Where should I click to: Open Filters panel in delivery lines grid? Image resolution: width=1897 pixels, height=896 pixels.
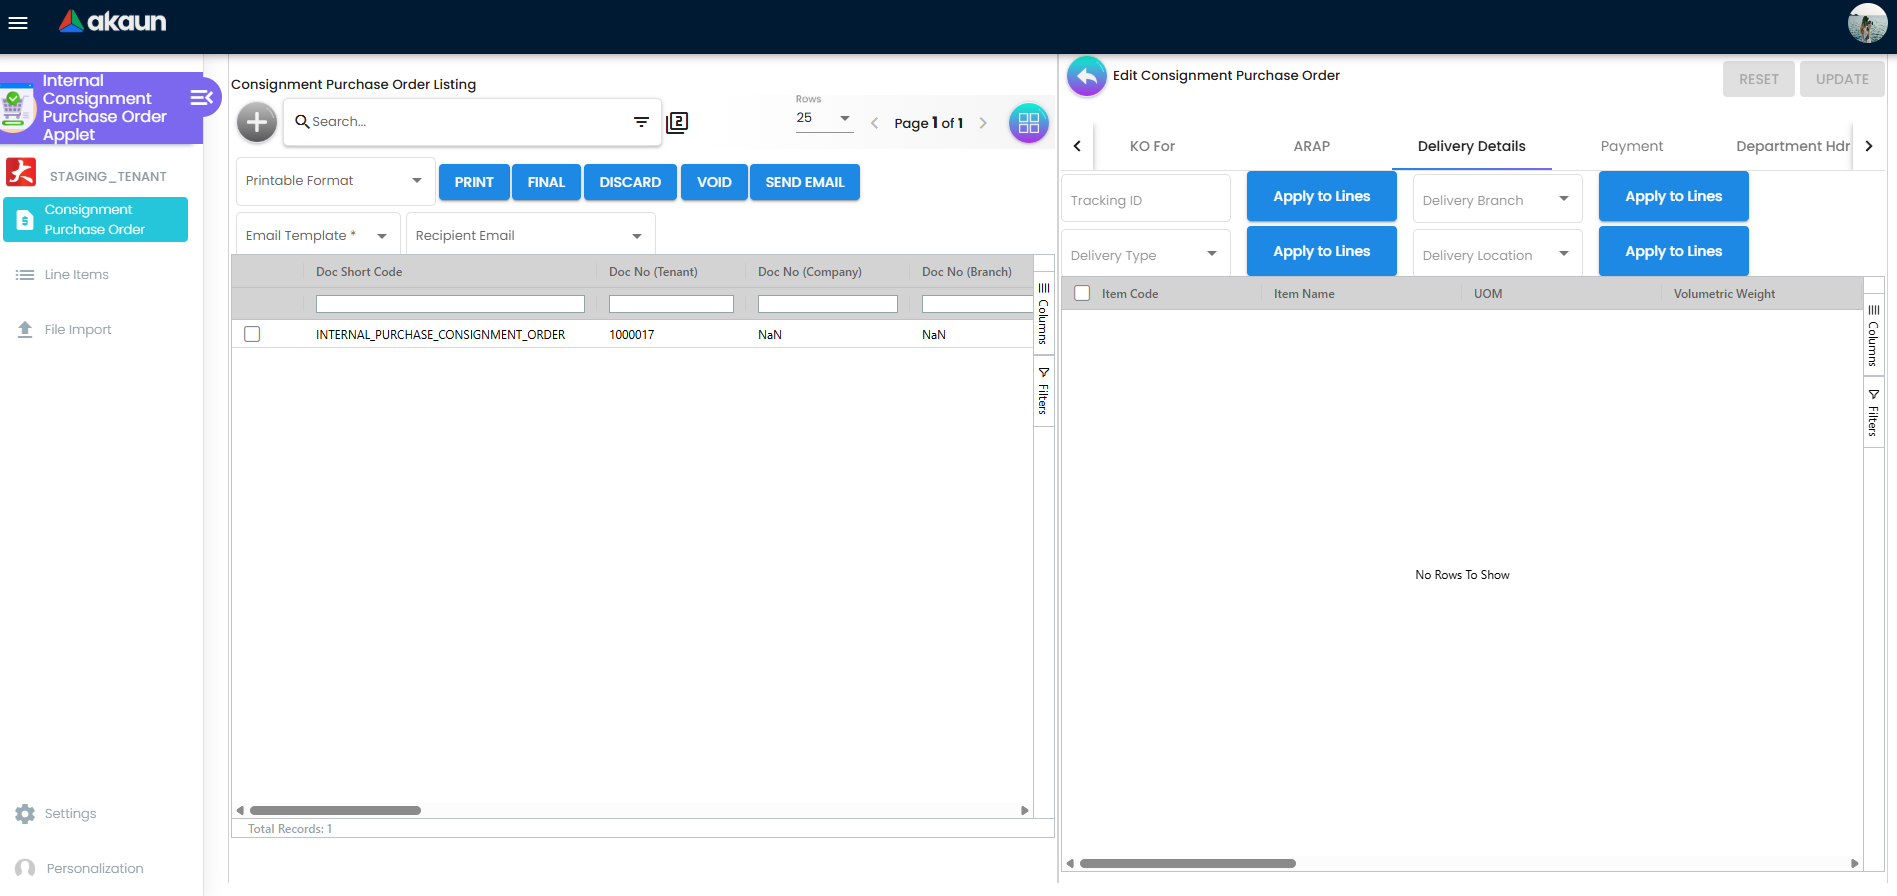1873,412
